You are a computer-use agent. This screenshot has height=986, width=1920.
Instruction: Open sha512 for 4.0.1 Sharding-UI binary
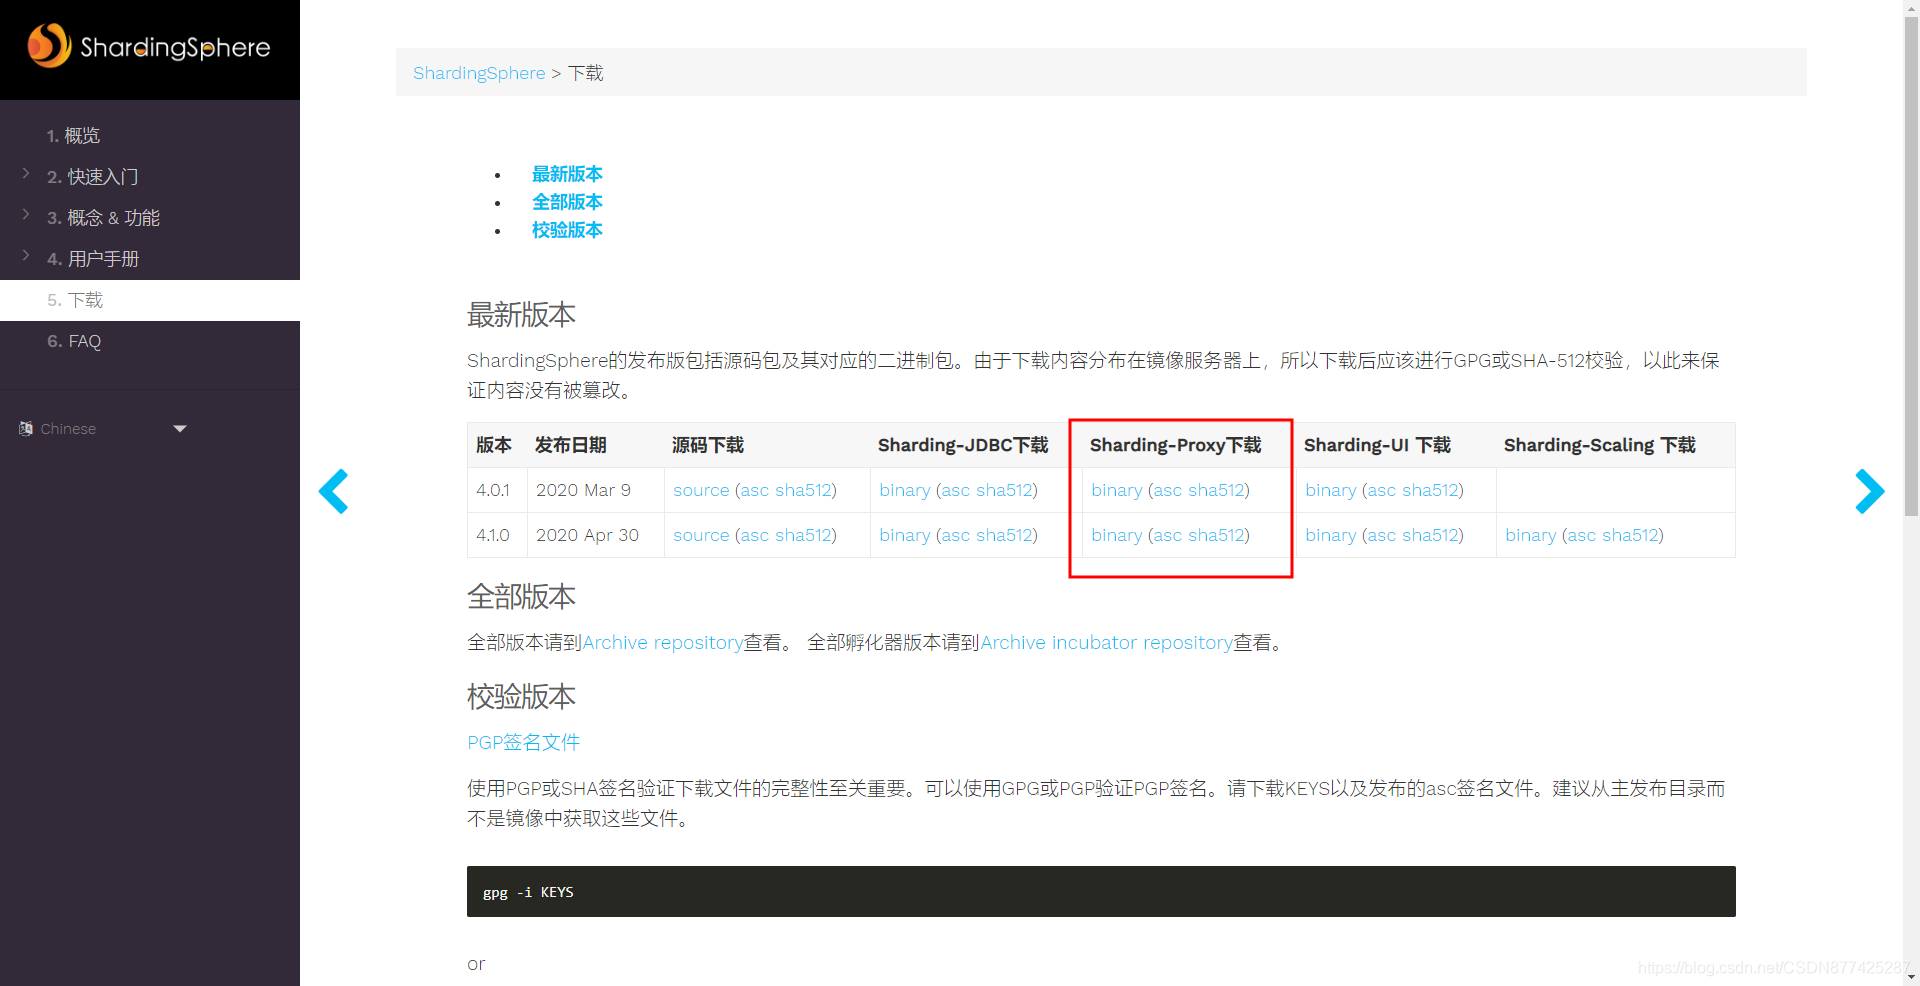[1430, 490]
